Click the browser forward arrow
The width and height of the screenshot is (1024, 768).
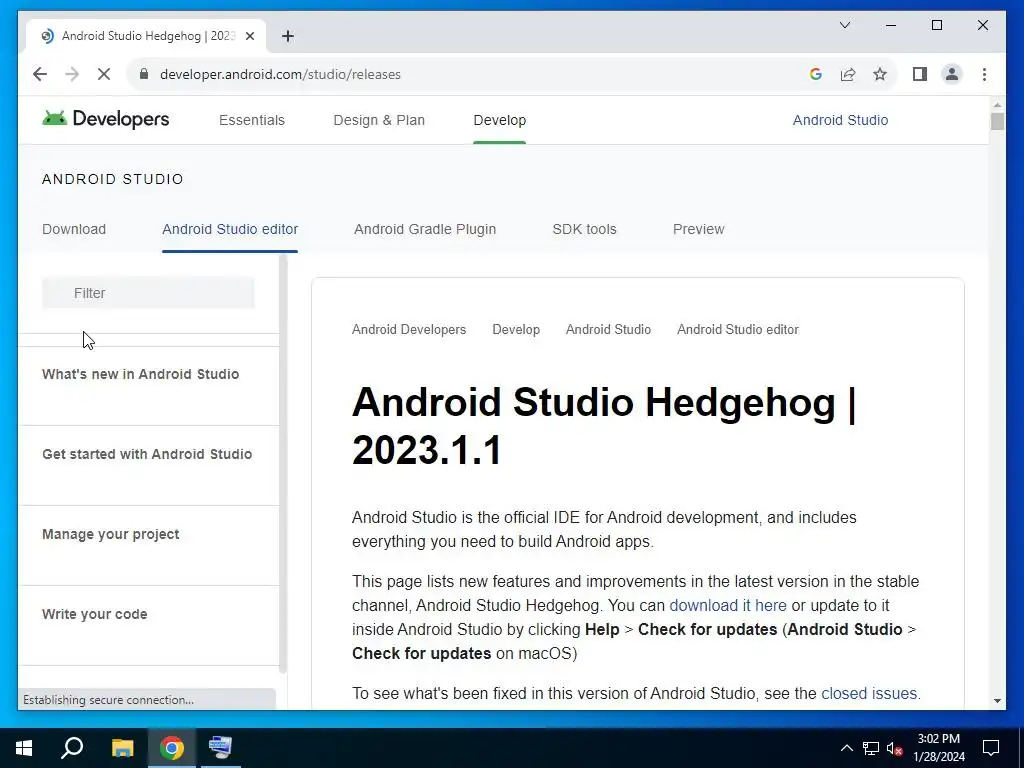pyautogui.click(x=72, y=74)
